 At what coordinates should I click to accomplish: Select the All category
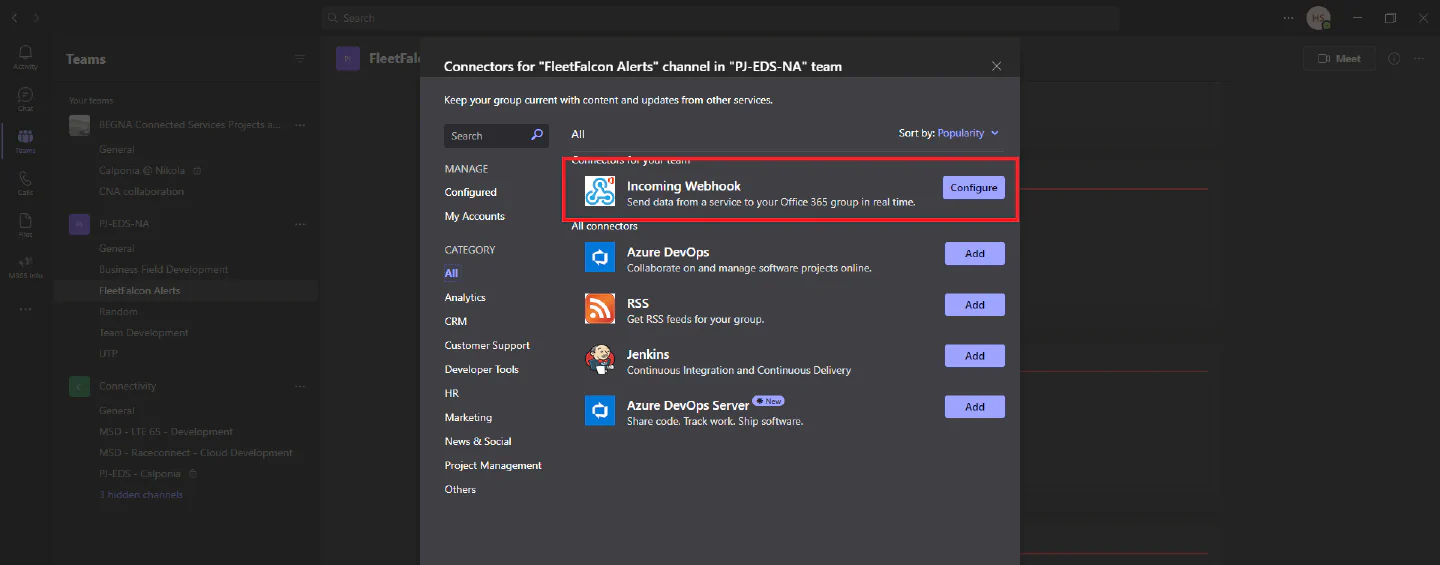[x=451, y=273]
